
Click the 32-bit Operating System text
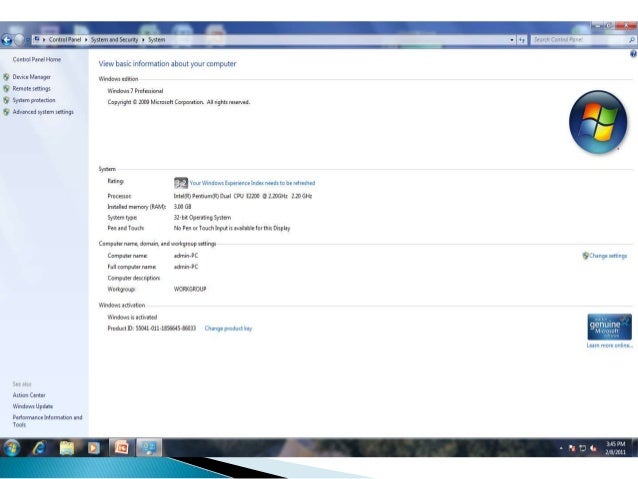[202, 218]
